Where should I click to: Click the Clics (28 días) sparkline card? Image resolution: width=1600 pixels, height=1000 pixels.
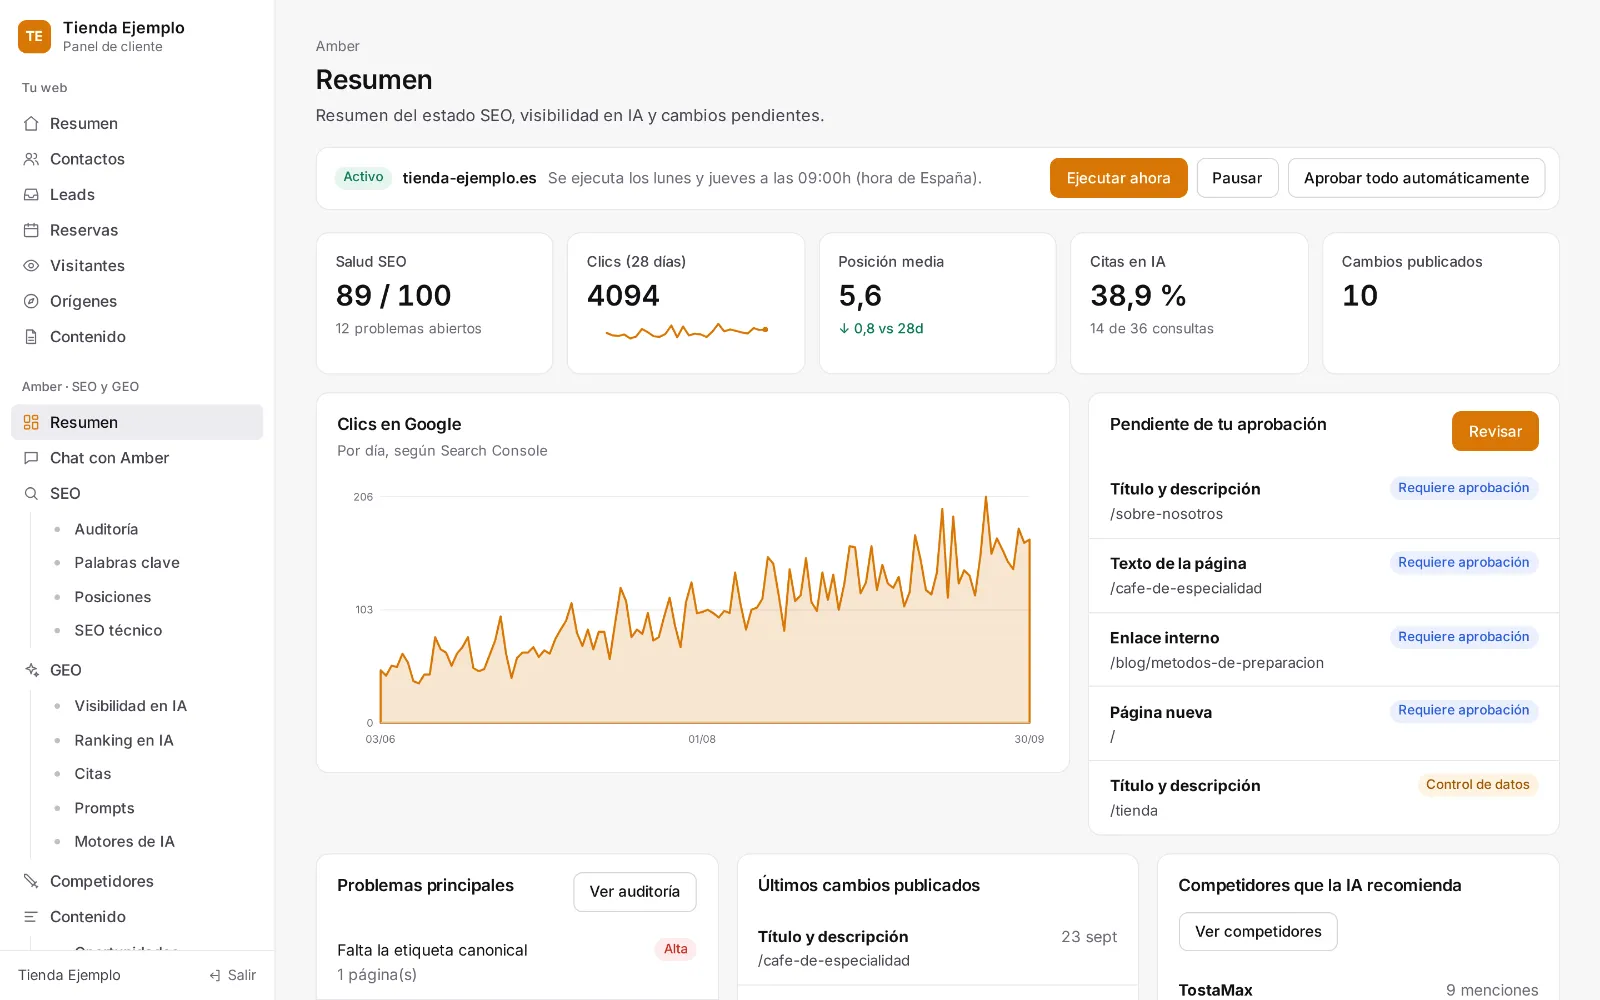point(686,303)
